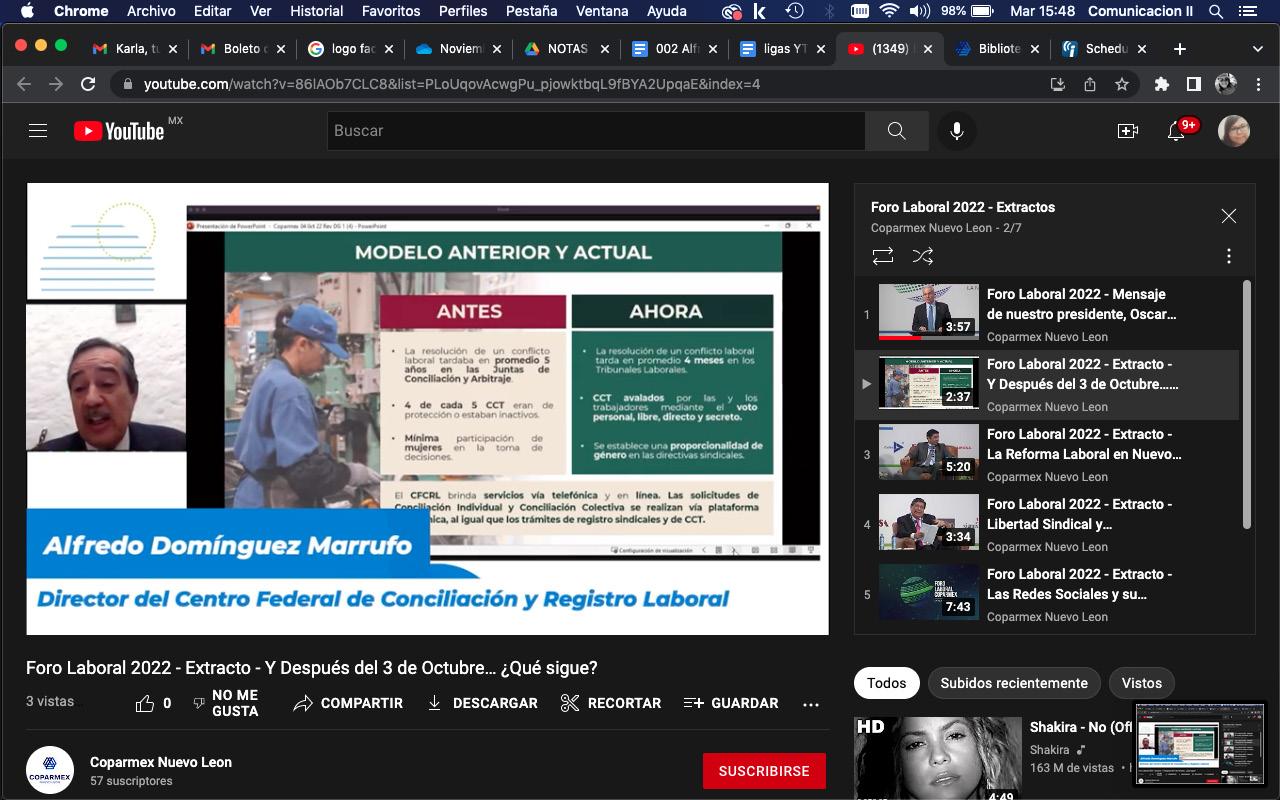Image resolution: width=1280 pixels, height=800 pixels.
Task: Click the YouTube search magnifier button
Action: [x=896, y=131]
